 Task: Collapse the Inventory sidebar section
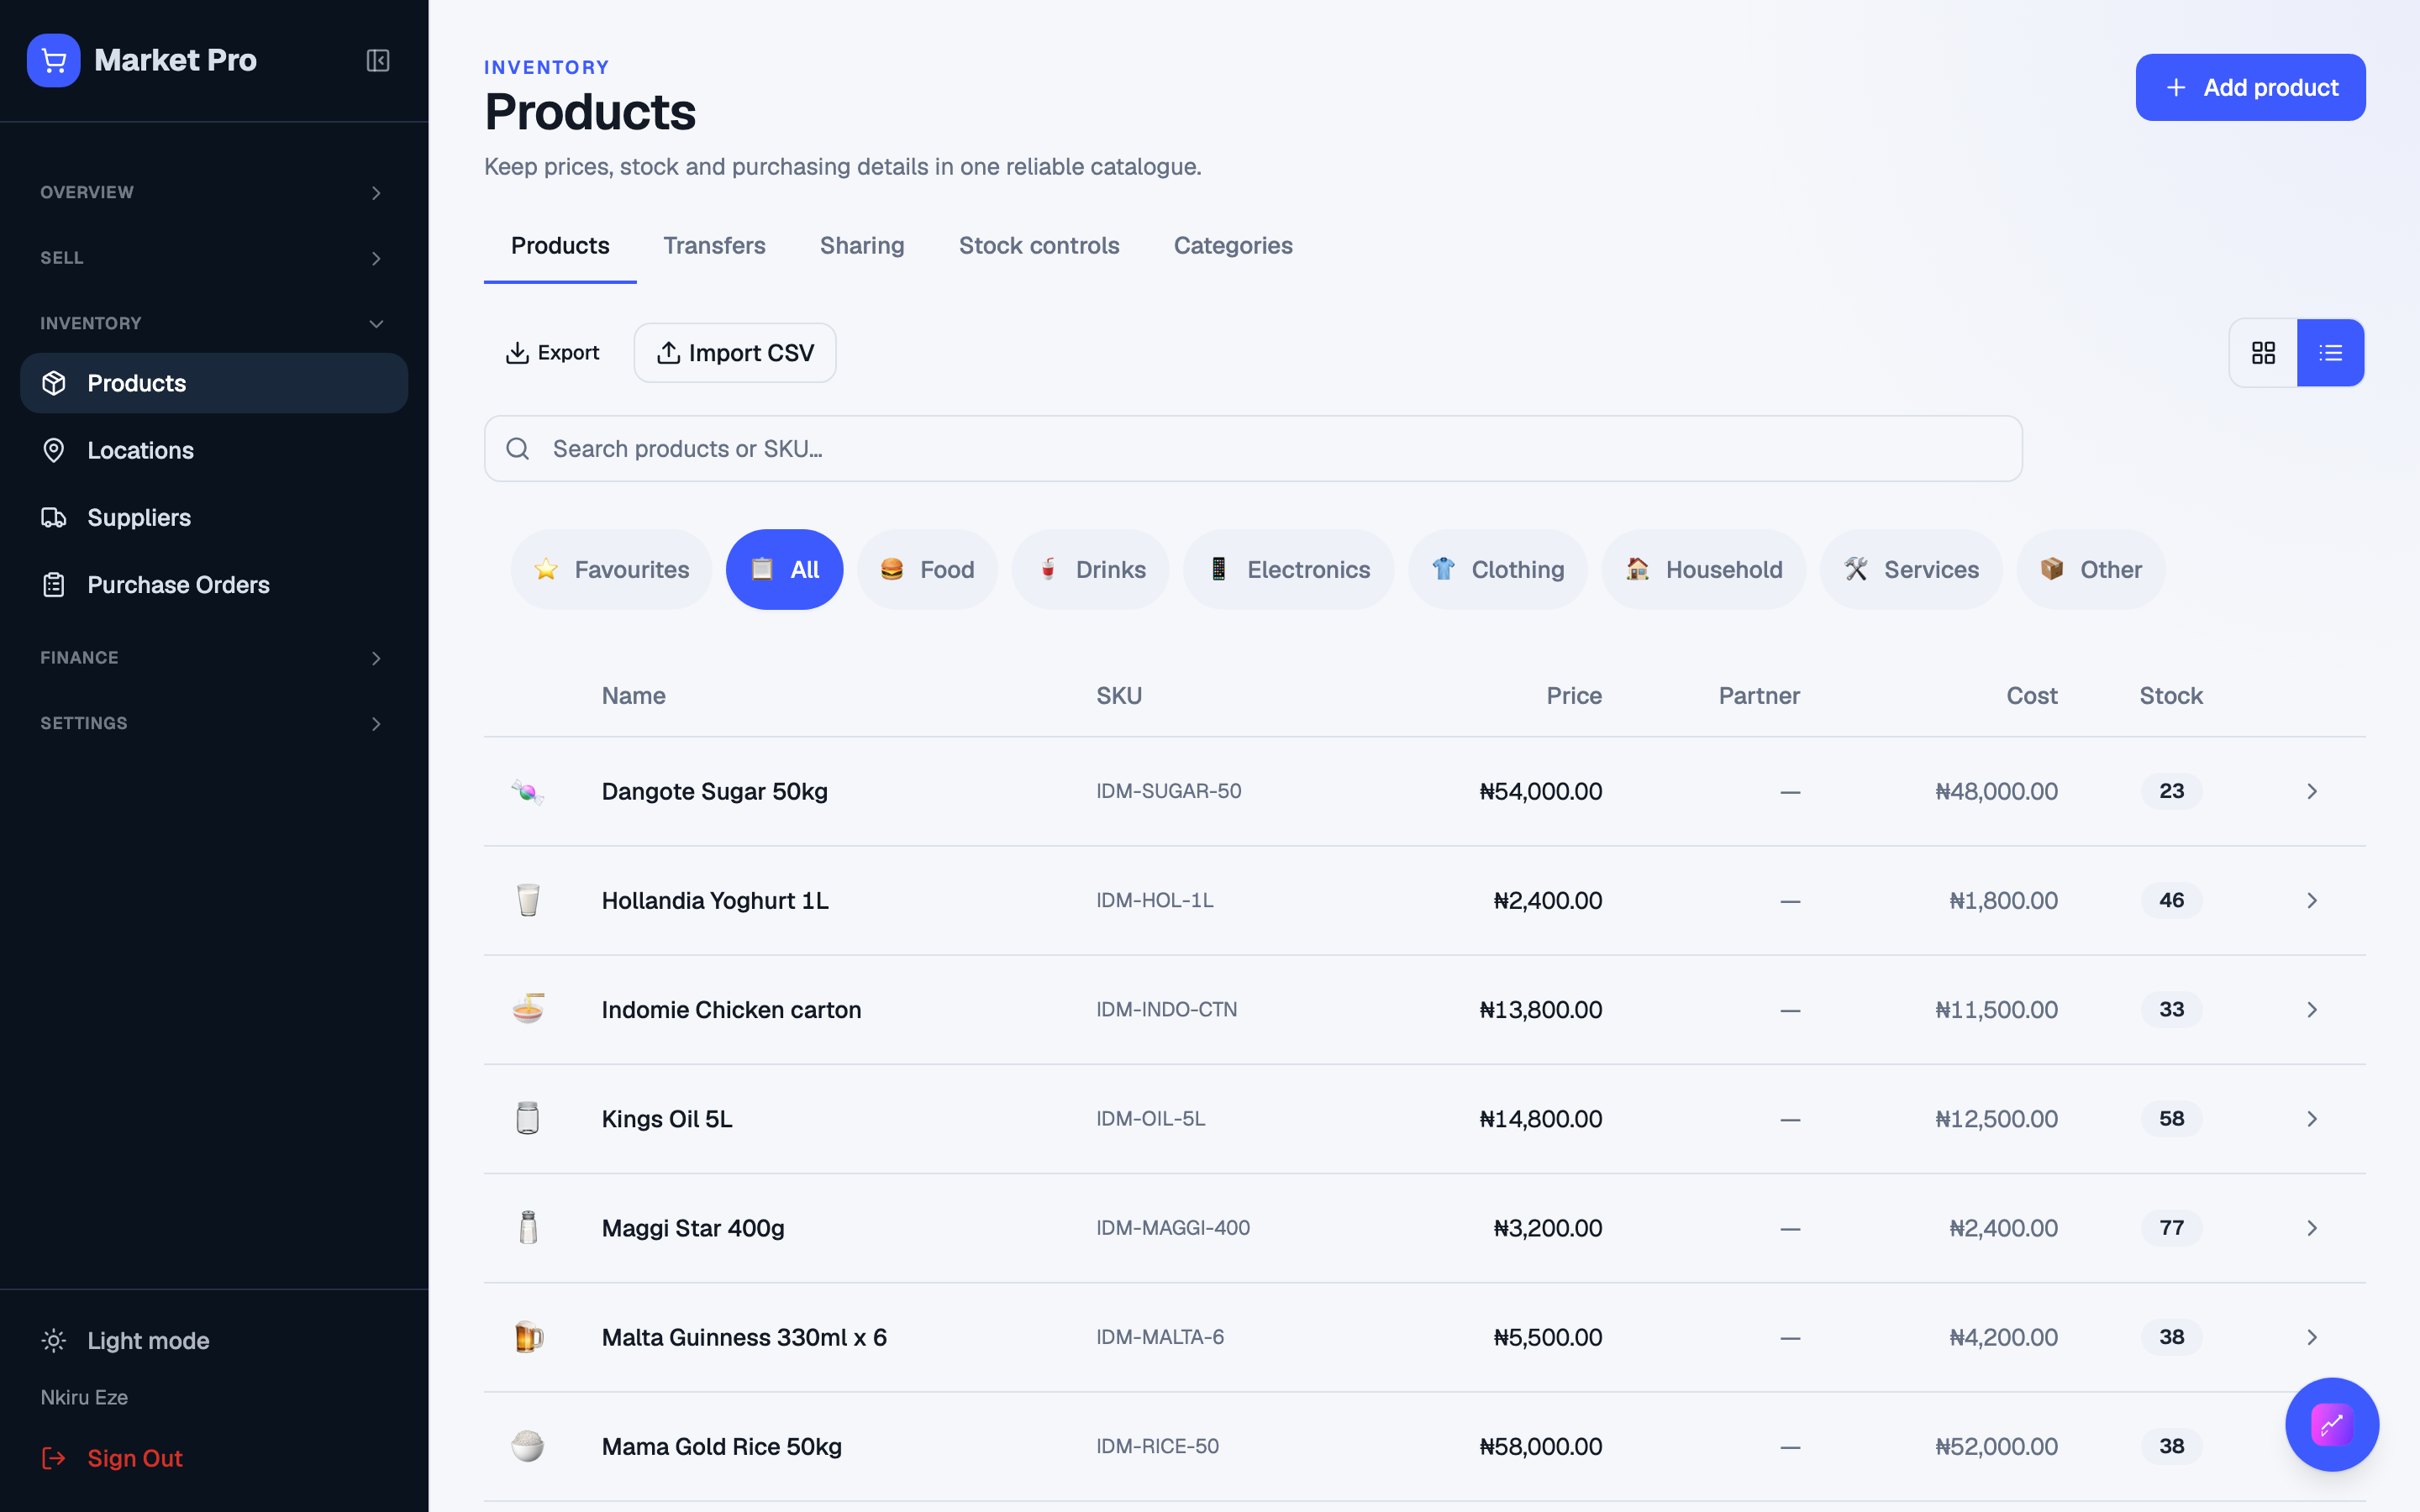[213, 323]
